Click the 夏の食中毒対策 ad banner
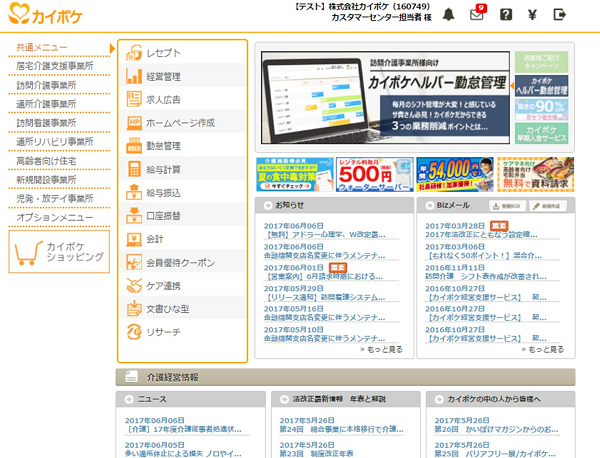The height and width of the screenshot is (458, 600). (295, 174)
